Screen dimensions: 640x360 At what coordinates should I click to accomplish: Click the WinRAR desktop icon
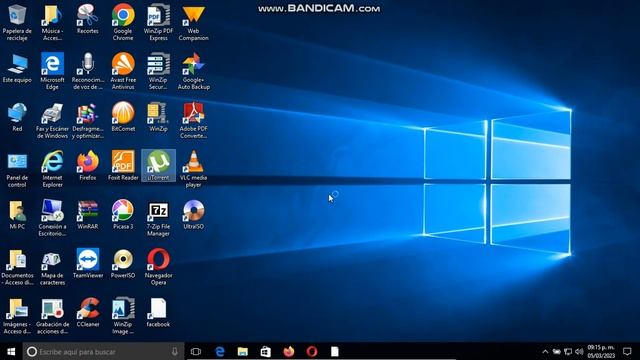click(87, 215)
